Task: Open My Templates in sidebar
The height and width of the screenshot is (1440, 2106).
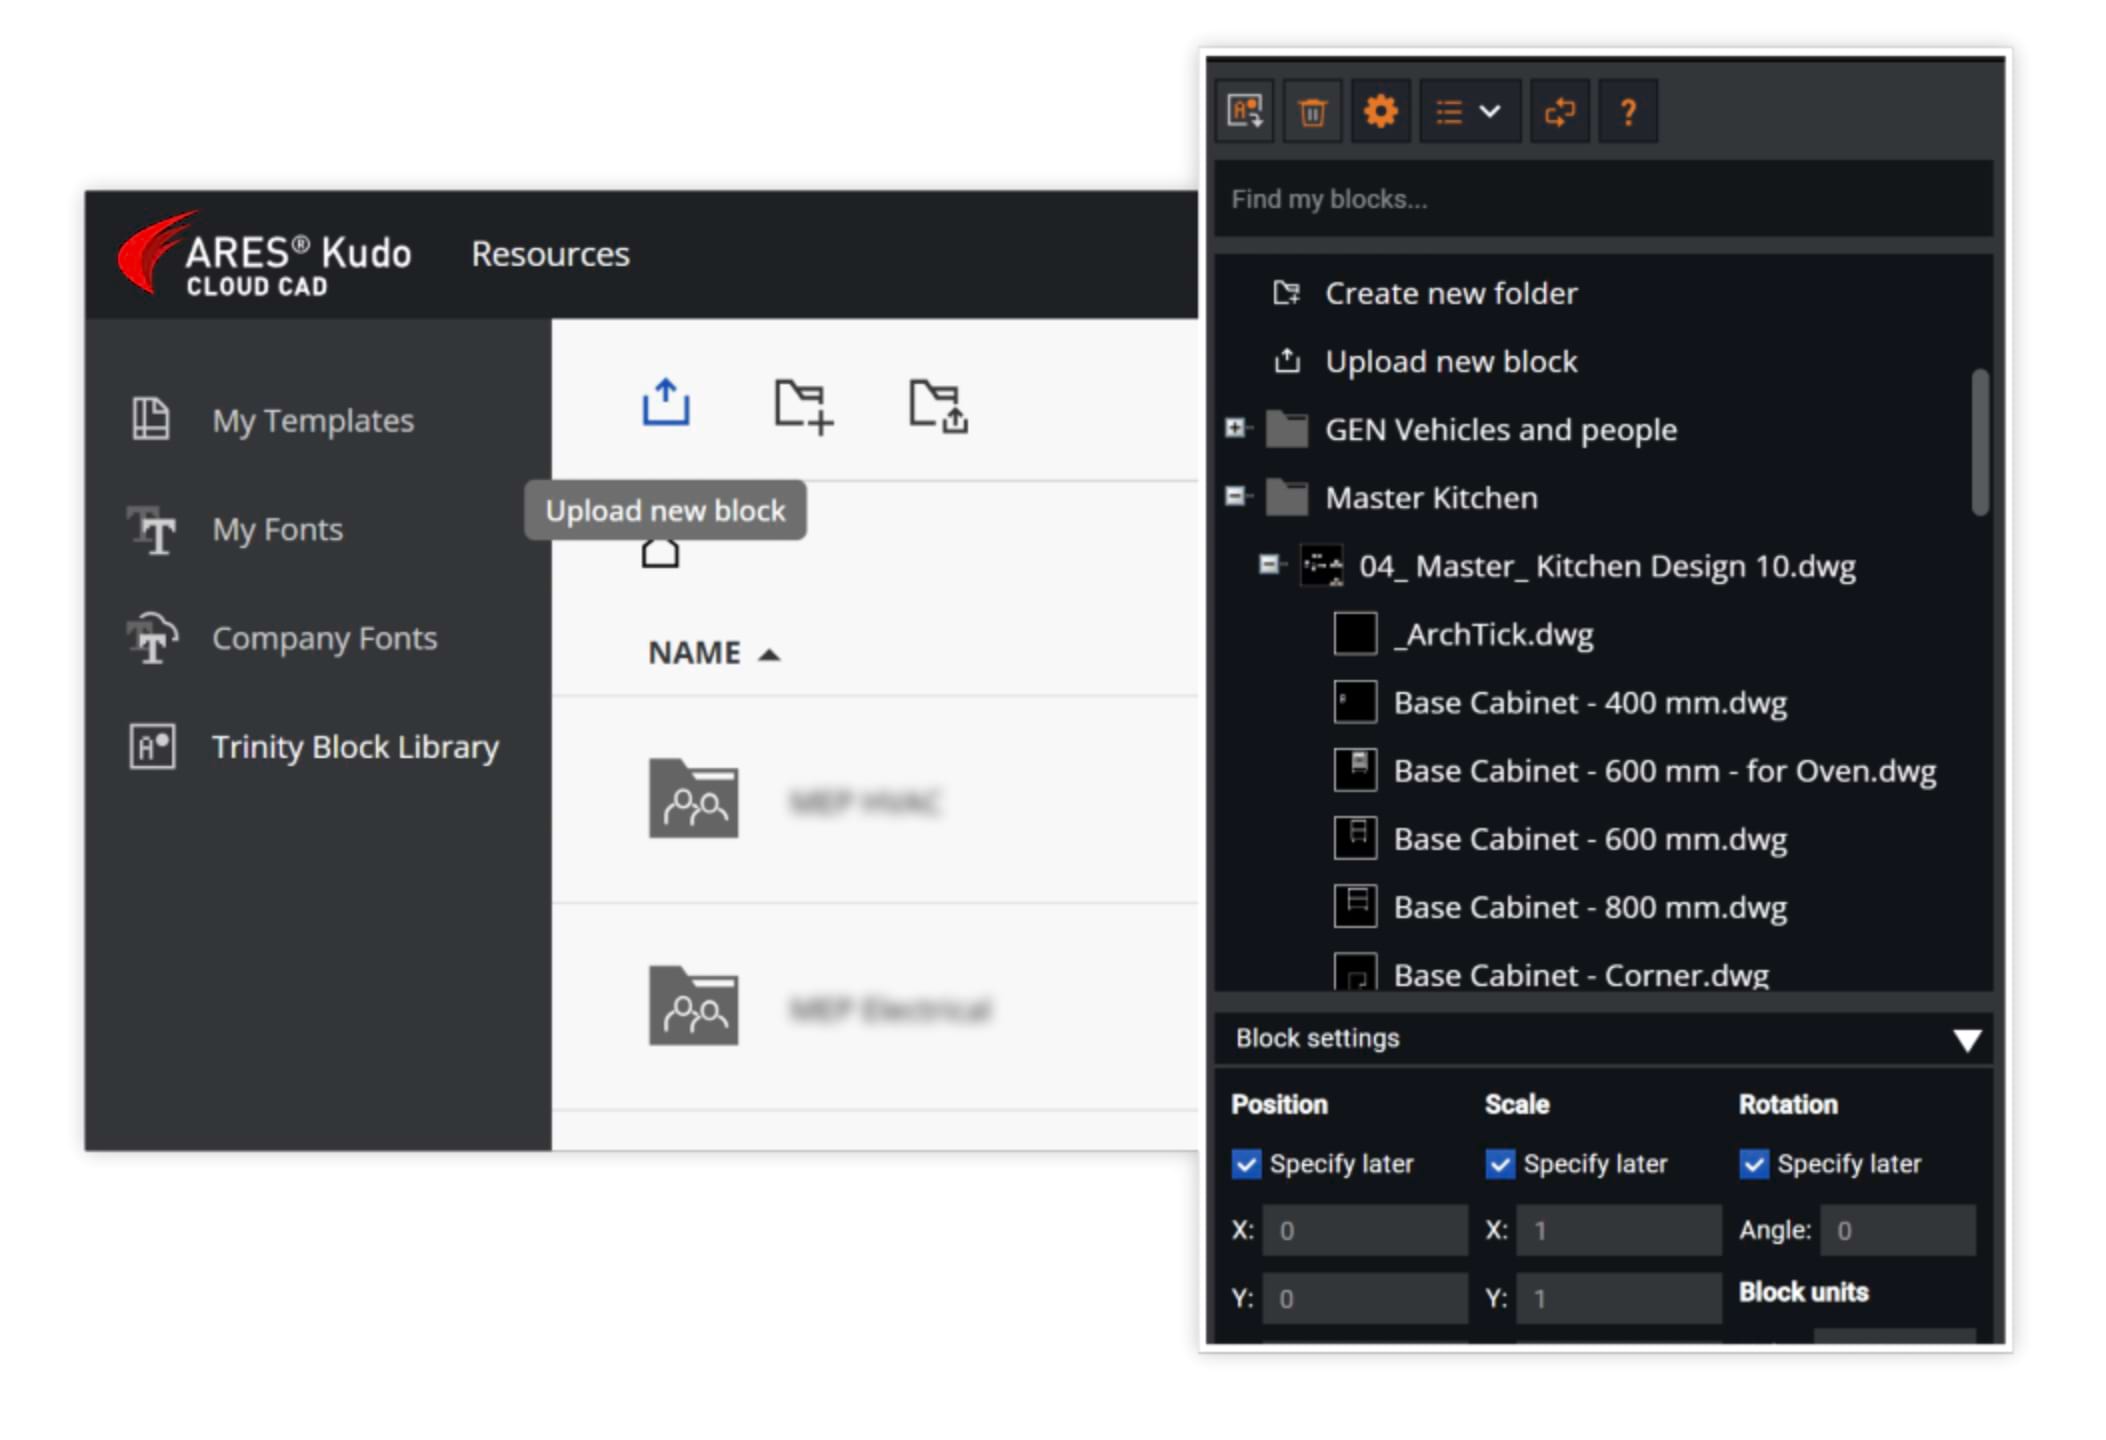Action: click(x=312, y=420)
